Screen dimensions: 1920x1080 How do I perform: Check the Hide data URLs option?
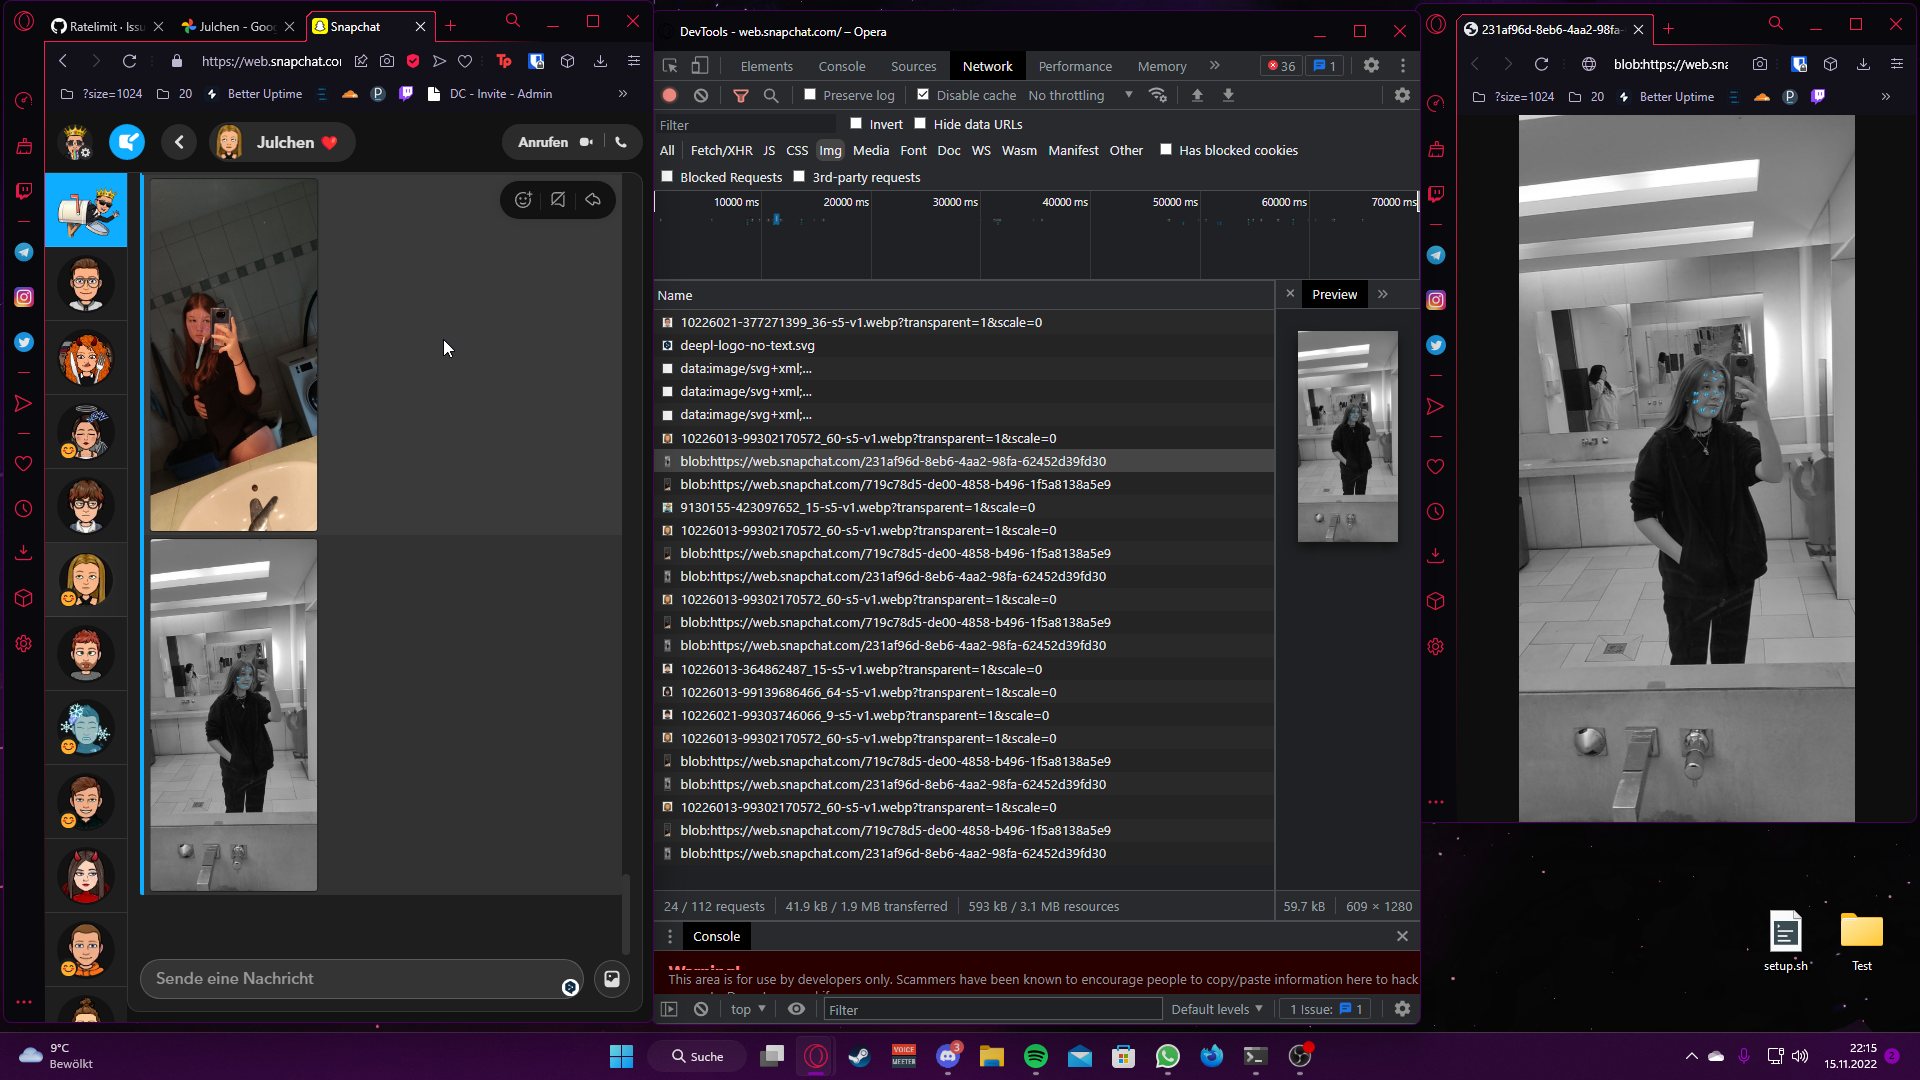pos(920,124)
